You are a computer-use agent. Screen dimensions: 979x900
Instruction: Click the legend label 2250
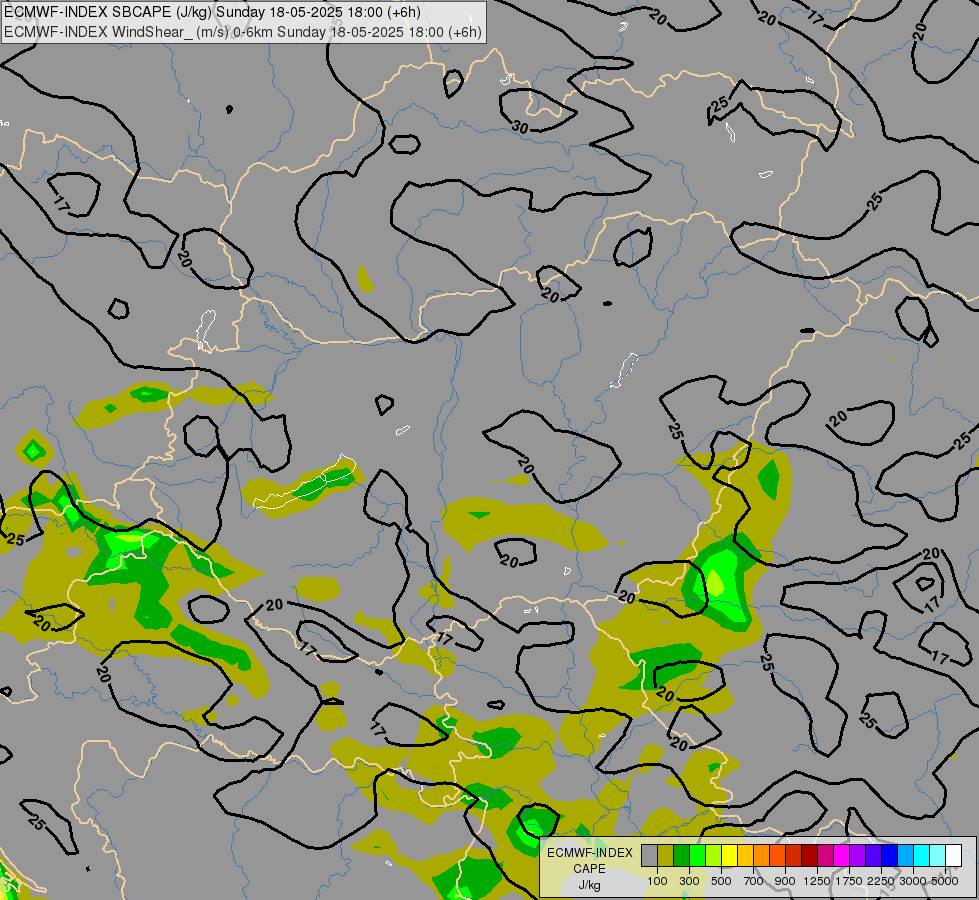click(881, 881)
